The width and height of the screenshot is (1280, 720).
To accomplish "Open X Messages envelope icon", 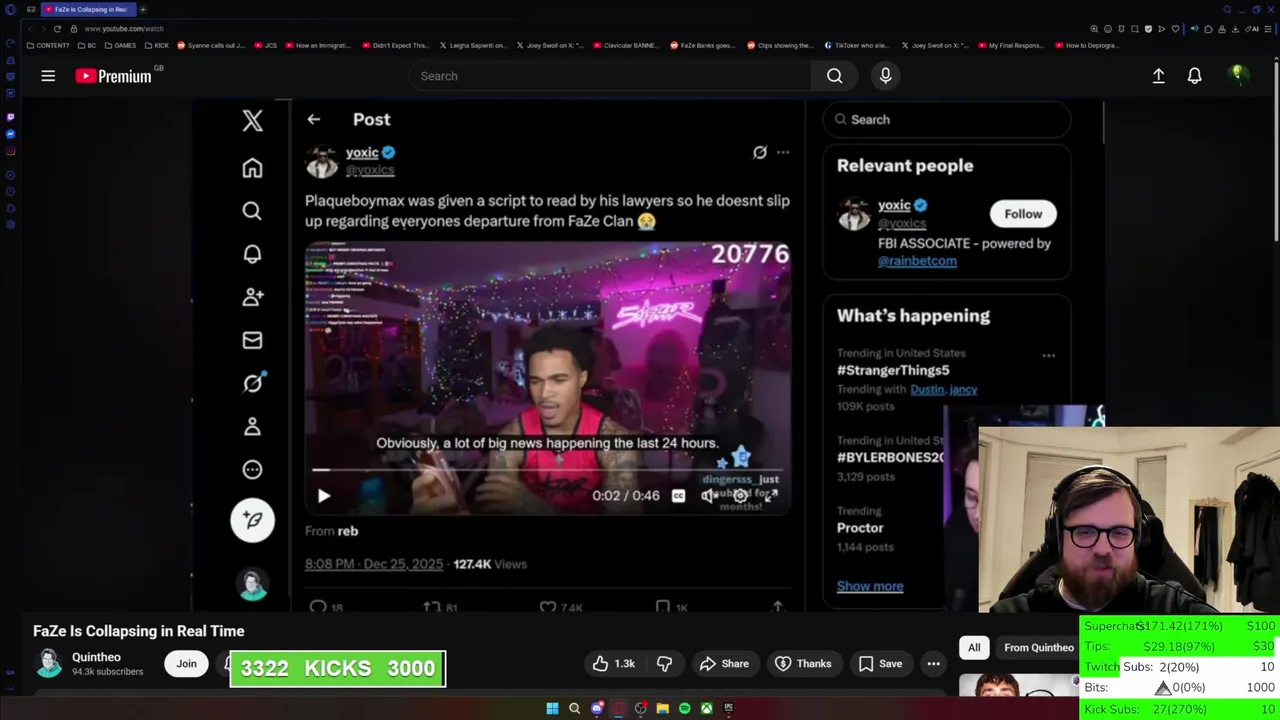I will [x=252, y=340].
